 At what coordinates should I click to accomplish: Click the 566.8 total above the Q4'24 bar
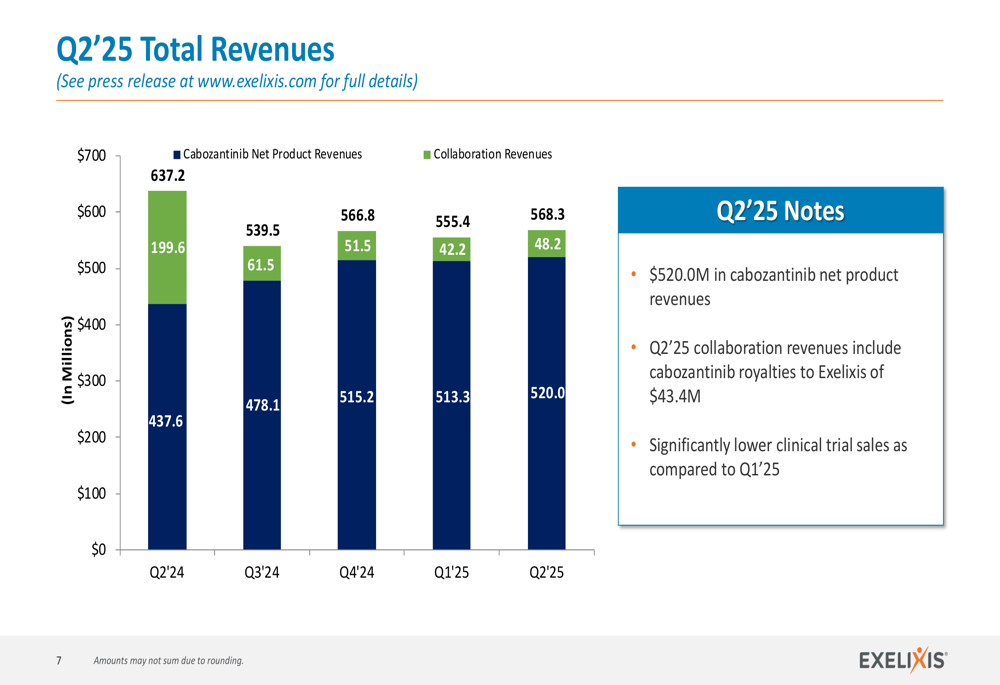tap(358, 216)
